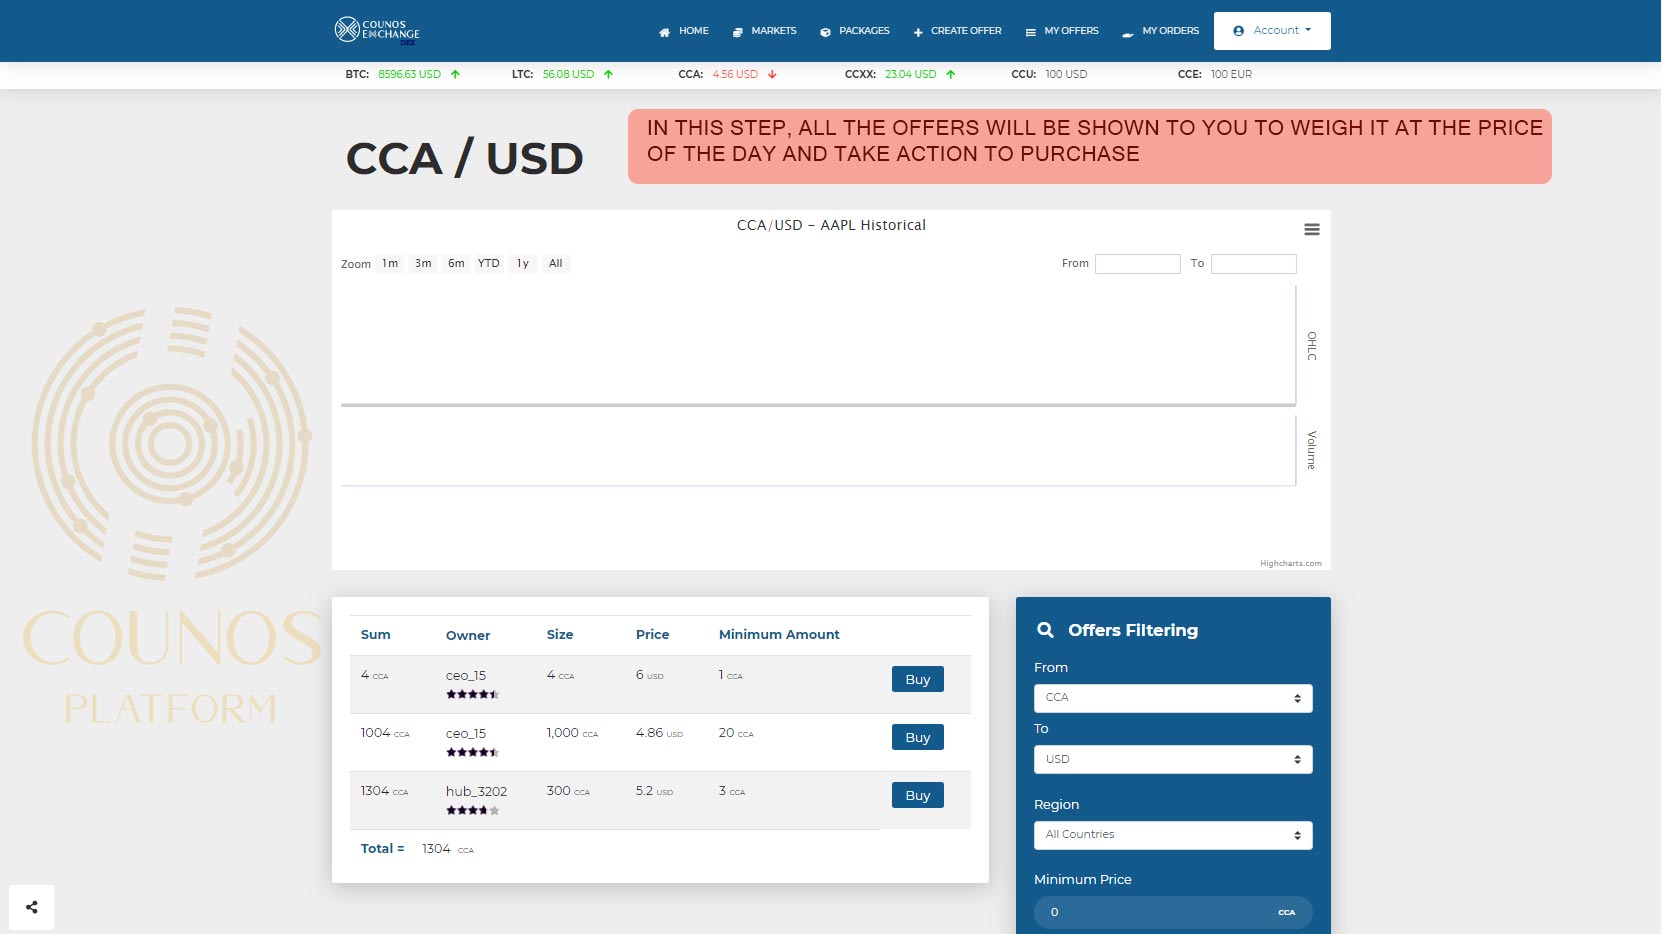This screenshot has height=934, width=1662.
Task: Open the Markets menu item
Action: click(764, 31)
